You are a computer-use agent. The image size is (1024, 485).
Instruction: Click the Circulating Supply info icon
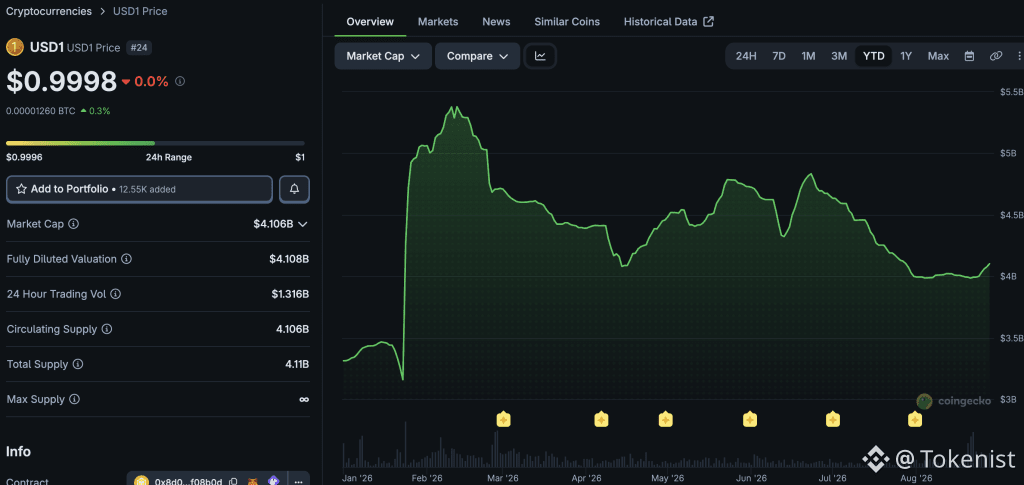coord(106,329)
